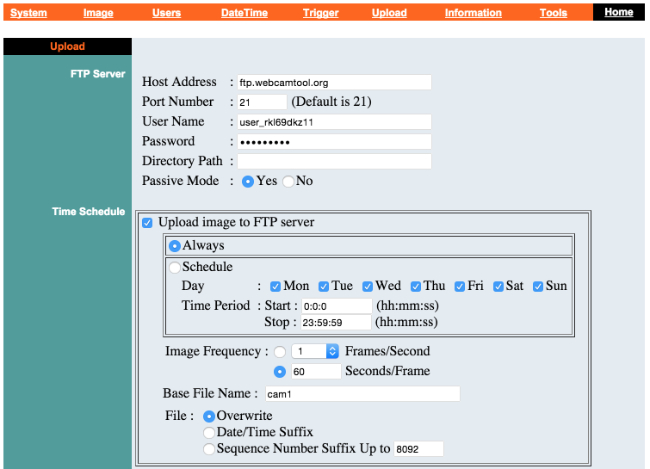The image size is (650, 469).
Task: Click the Seconds/Frame value field
Action: [316, 371]
